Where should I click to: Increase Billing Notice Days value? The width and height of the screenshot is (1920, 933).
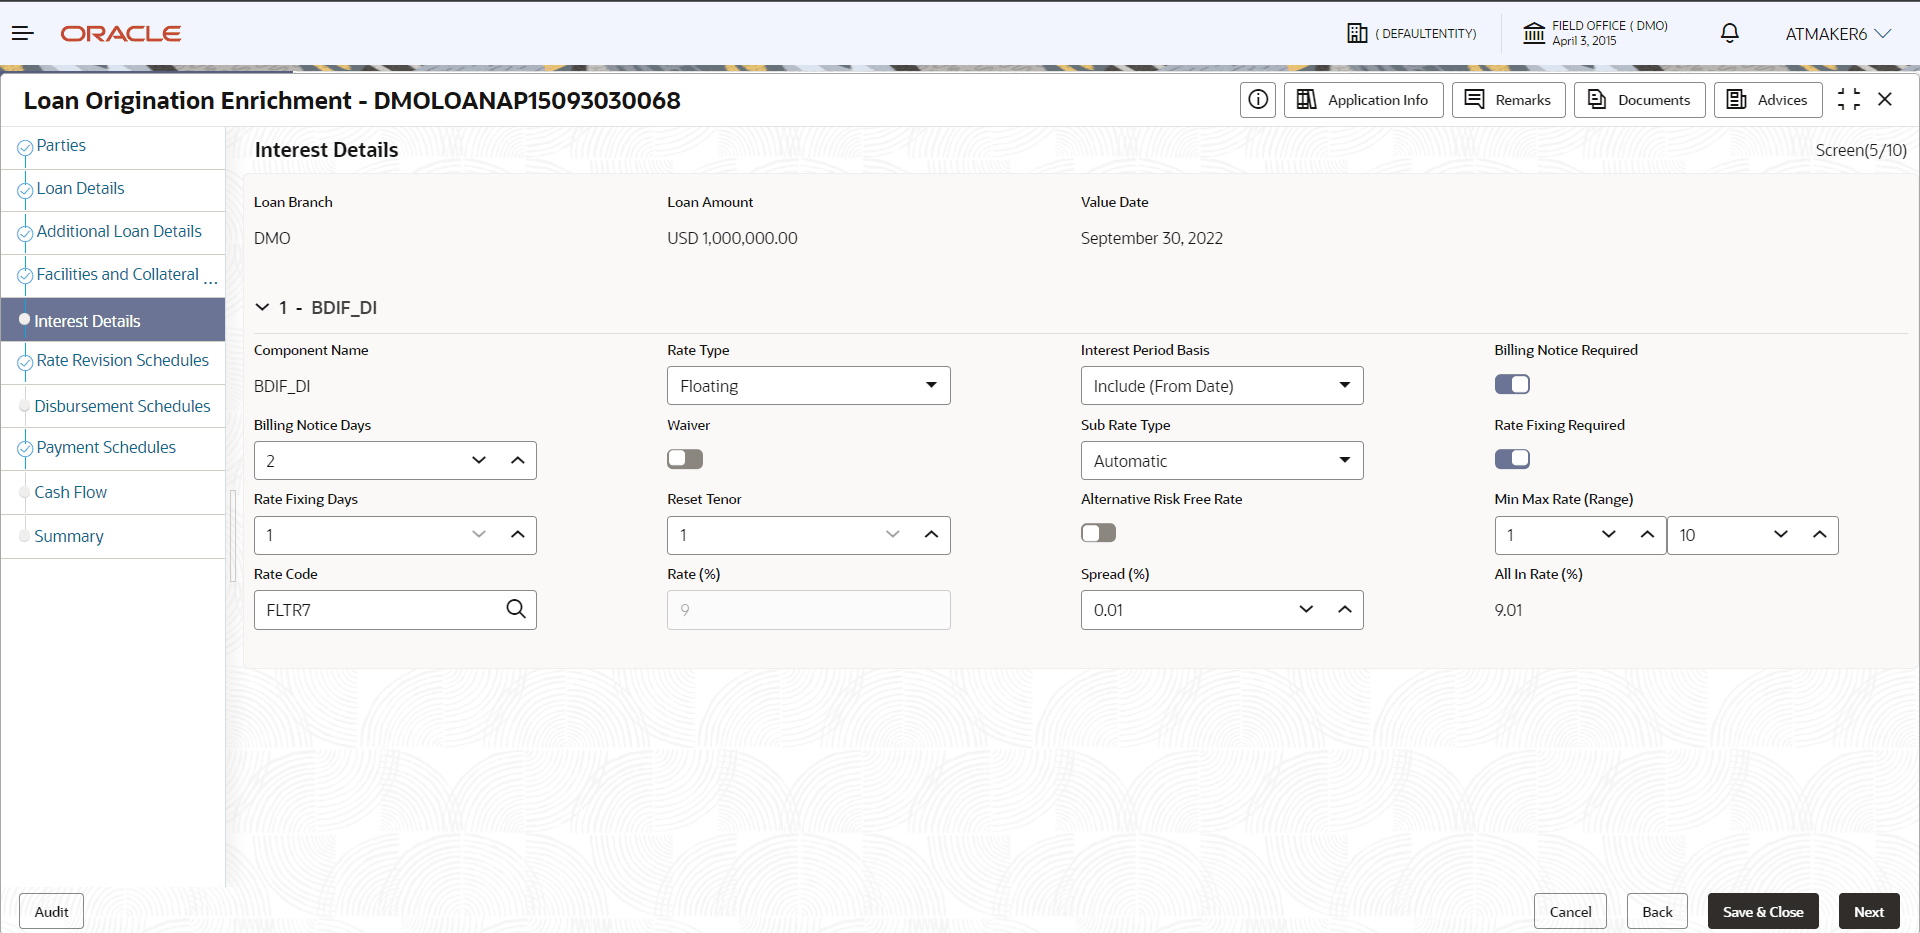517,461
